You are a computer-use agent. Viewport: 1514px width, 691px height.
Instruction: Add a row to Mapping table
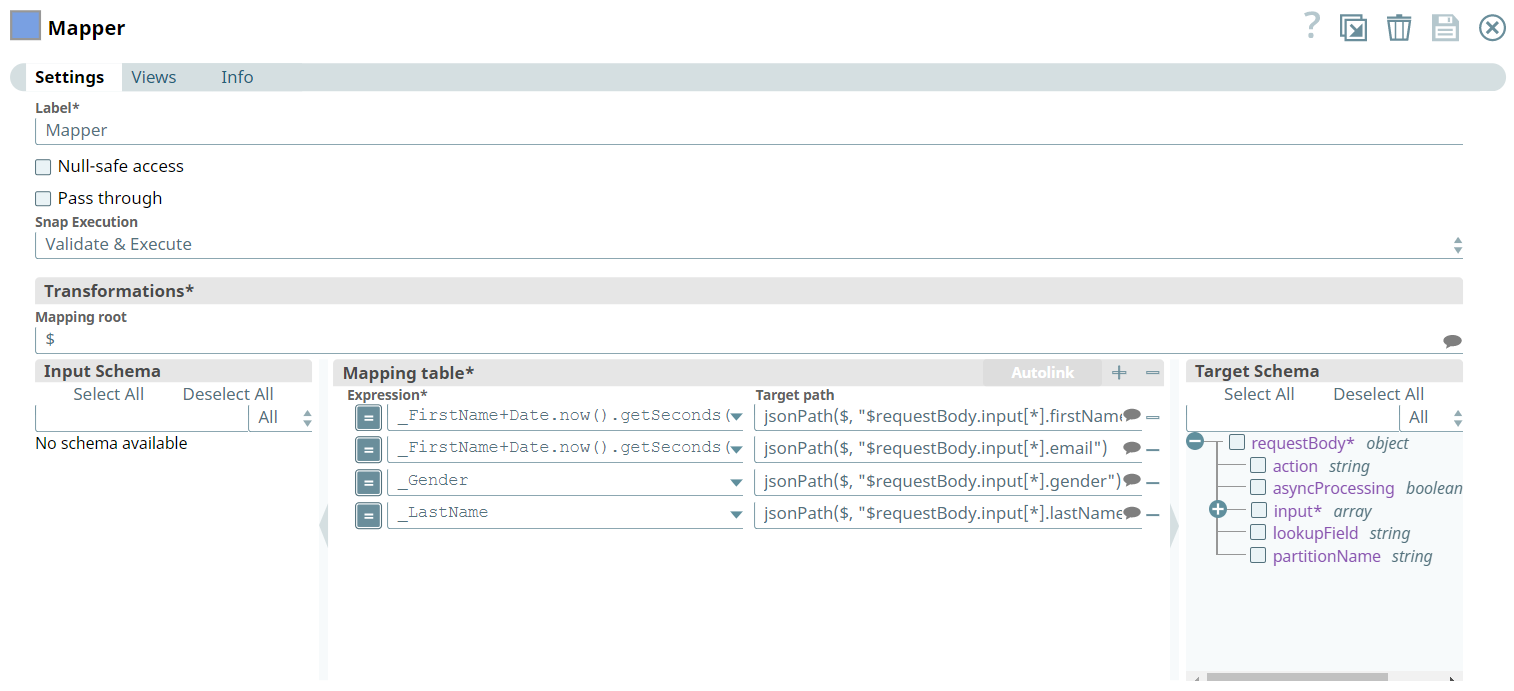[1119, 373]
